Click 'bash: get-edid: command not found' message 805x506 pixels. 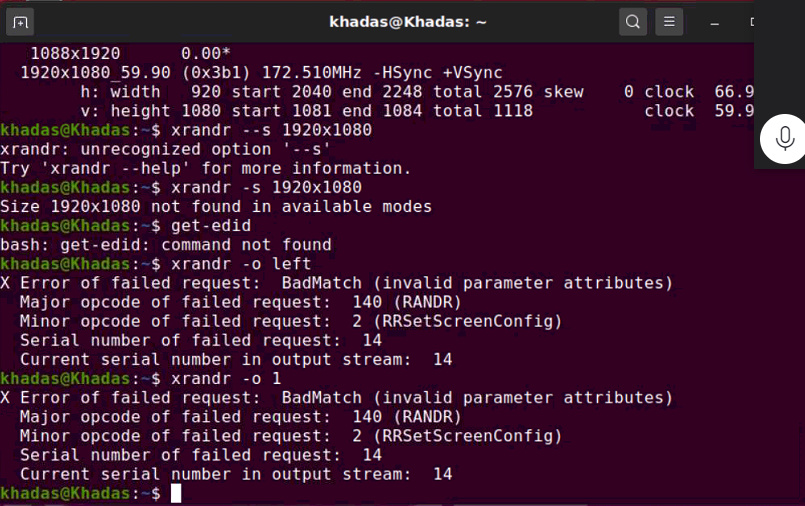coord(166,245)
